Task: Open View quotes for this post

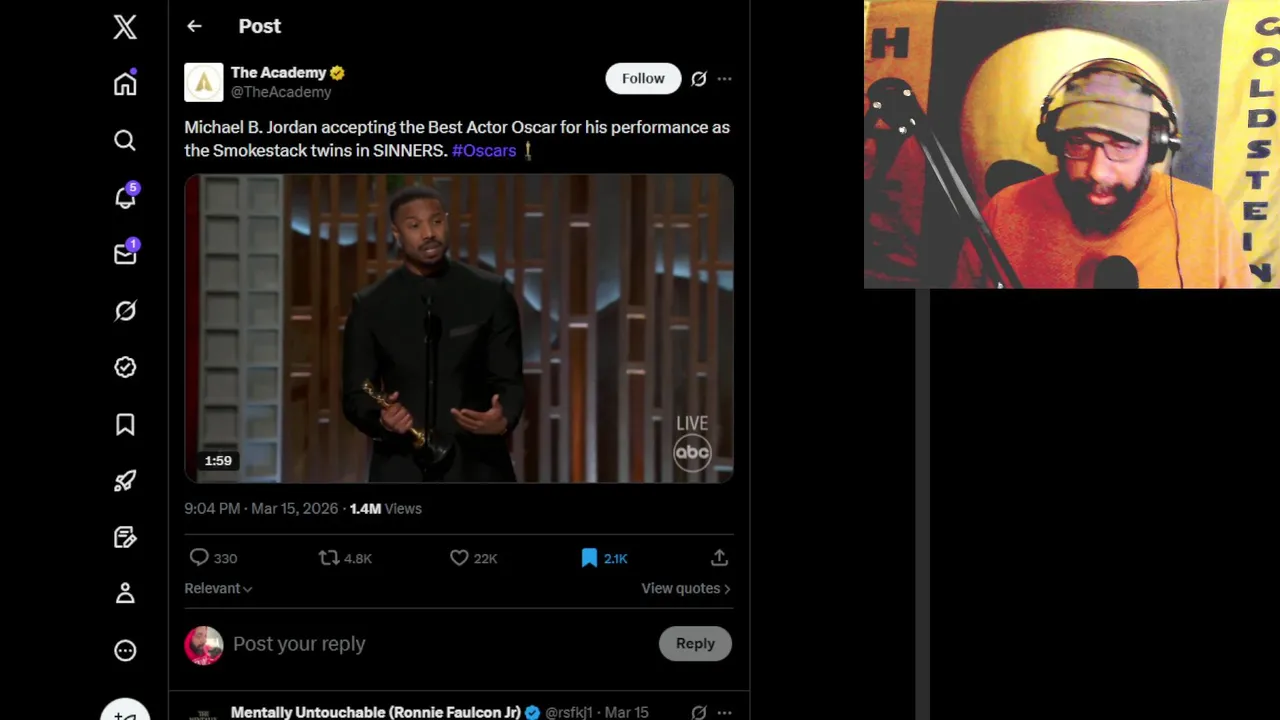Action: 685,588
